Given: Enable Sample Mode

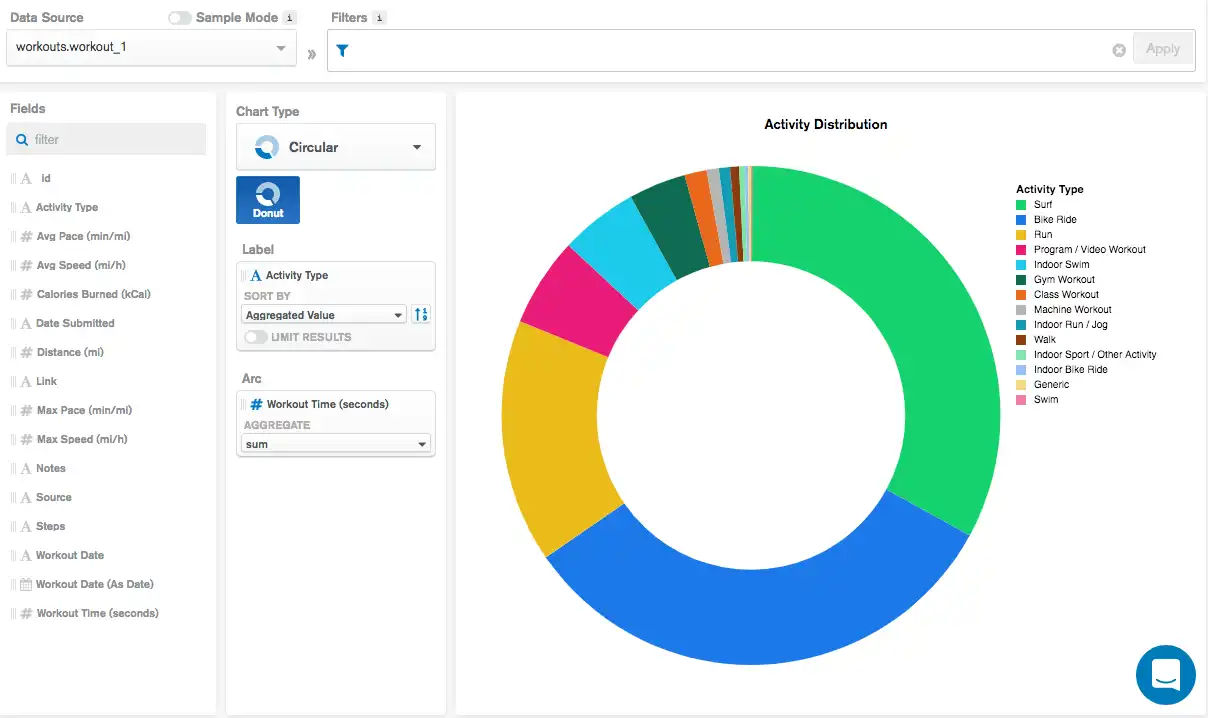Looking at the screenshot, I should click(178, 17).
